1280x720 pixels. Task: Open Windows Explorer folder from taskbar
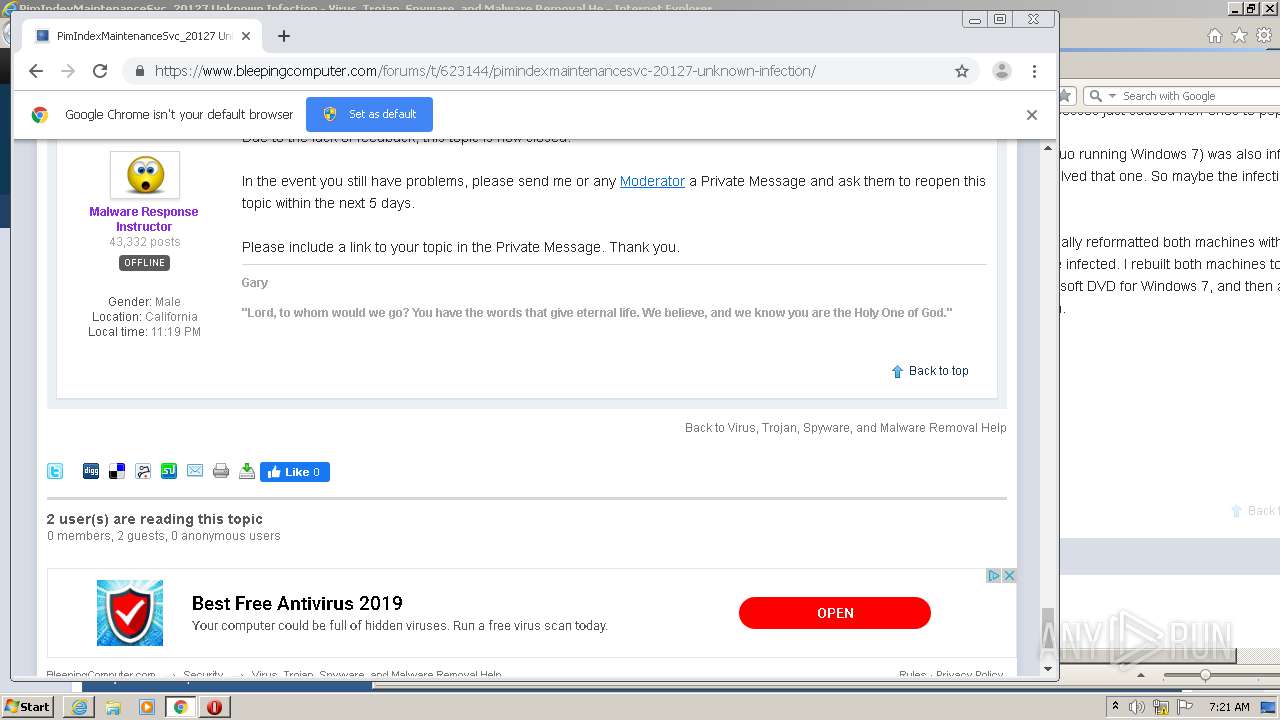(x=113, y=707)
